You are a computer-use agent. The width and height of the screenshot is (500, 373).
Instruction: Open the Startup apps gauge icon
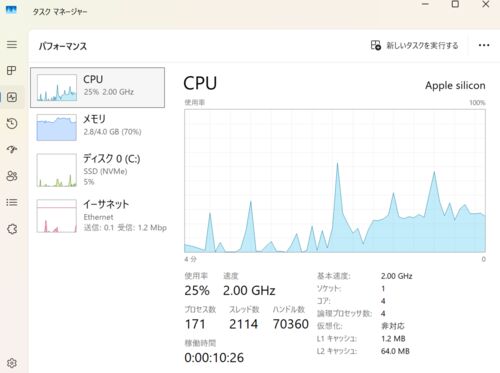(x=12, y=149)
